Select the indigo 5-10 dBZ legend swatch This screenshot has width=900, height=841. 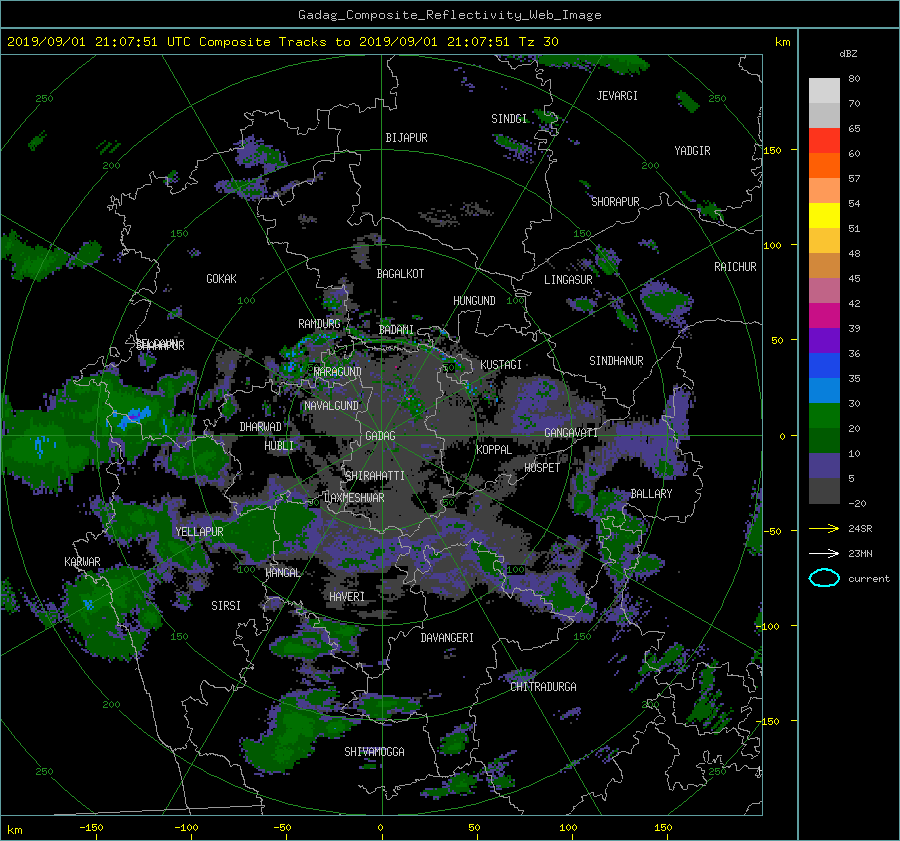coord(824,466)
